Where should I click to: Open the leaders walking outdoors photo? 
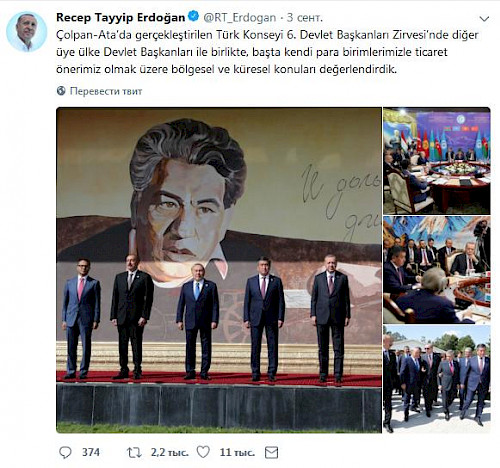(437, 379)
